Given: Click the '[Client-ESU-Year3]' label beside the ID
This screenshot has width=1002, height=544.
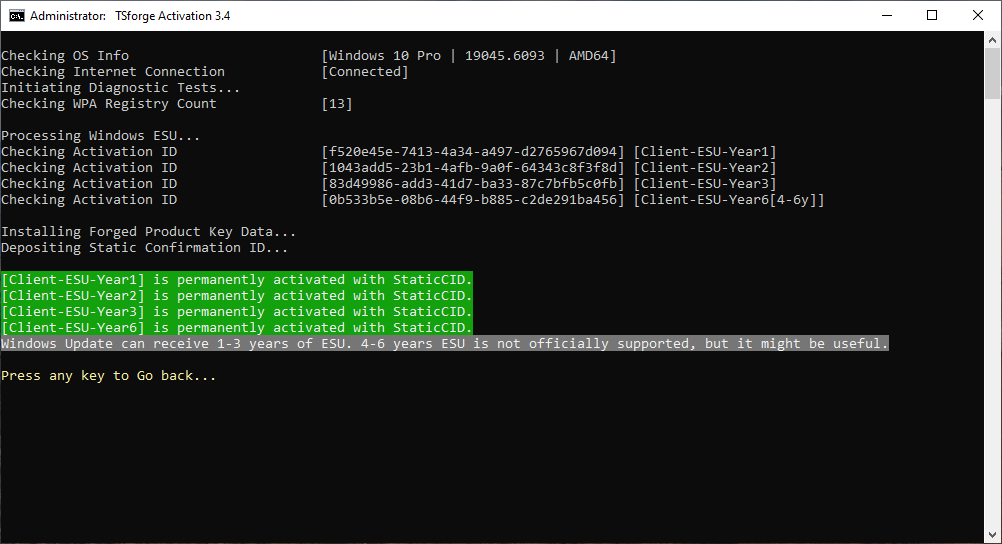Looking at the screenshot, I should point(705,183).
